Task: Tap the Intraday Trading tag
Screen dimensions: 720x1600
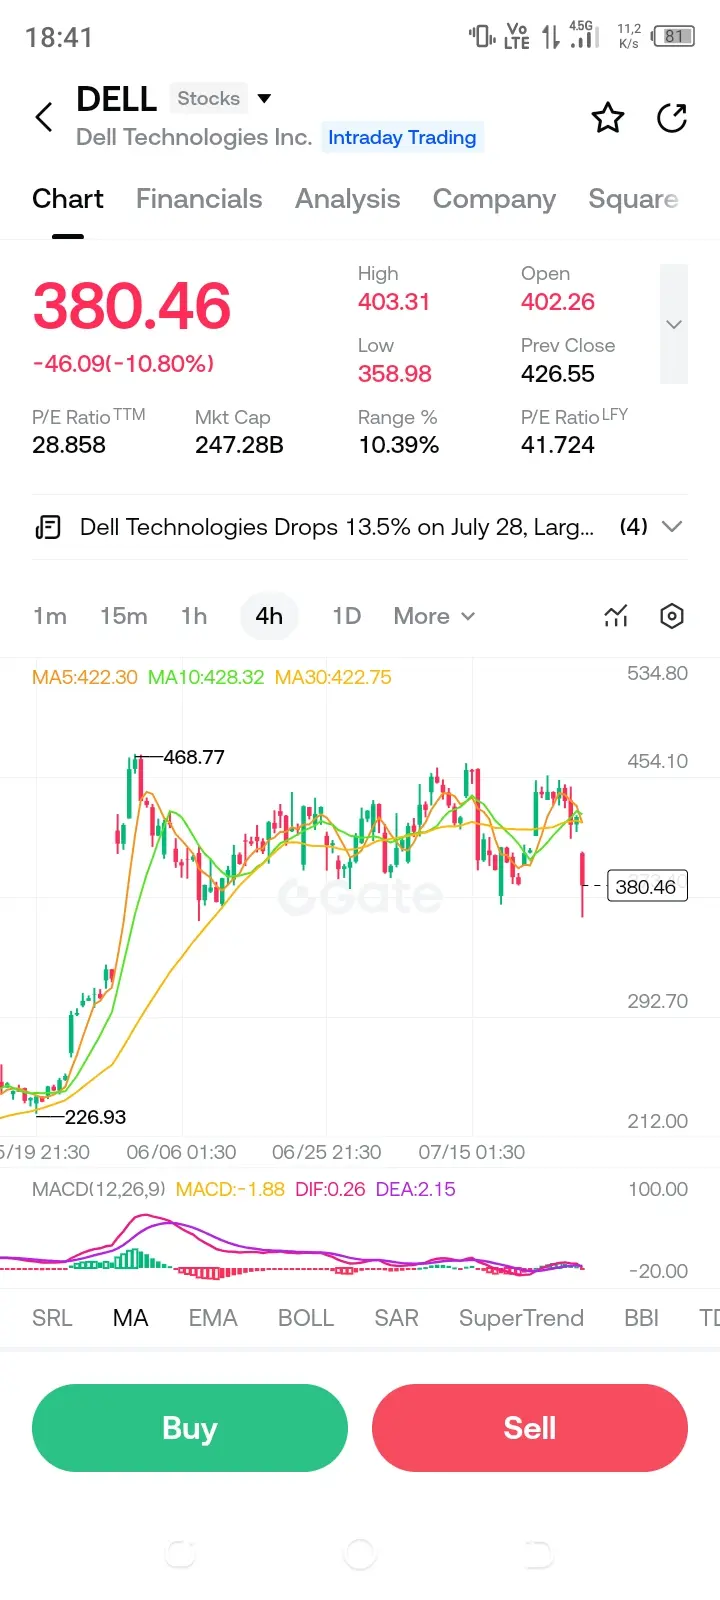Action: pos(402,138)
